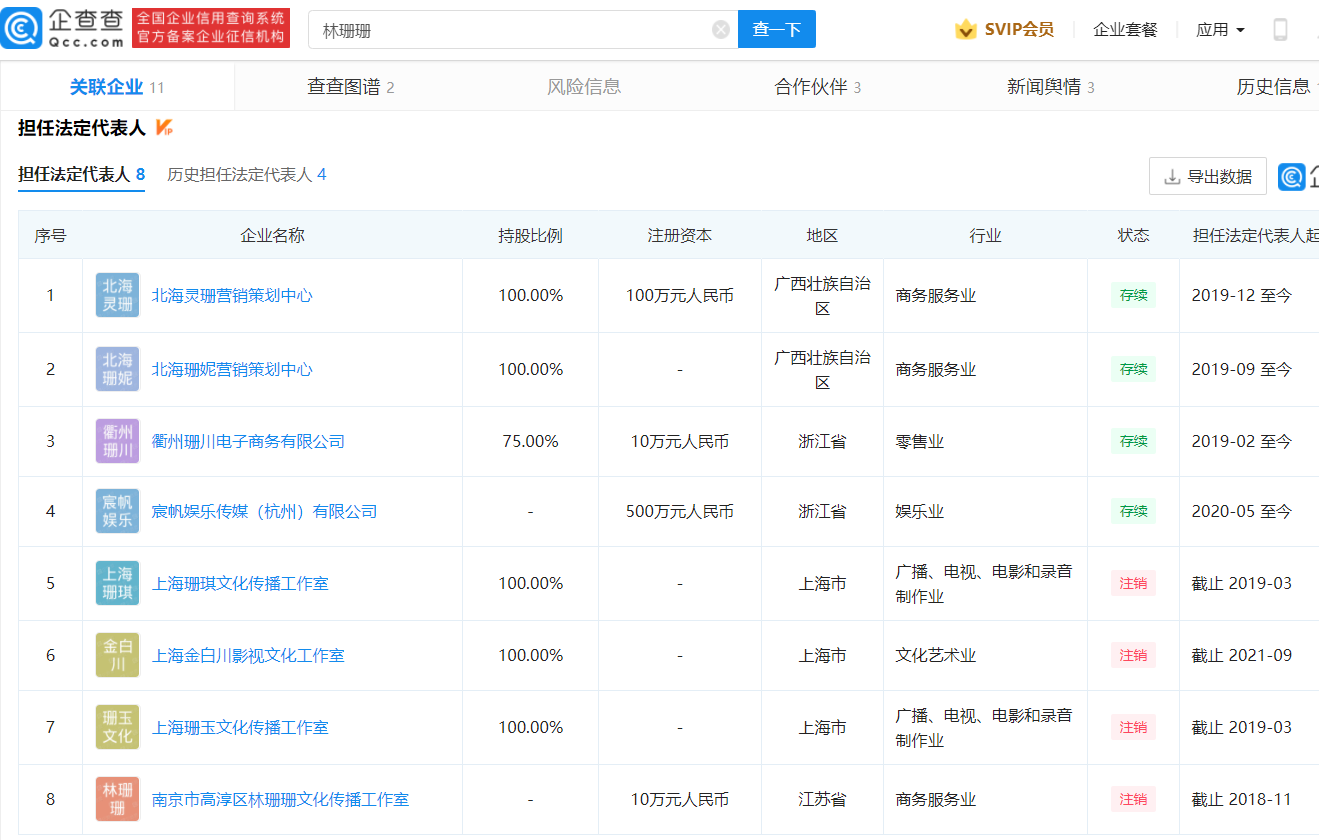This screenshot has width=1319, height=840.
Task: Switch to the 新闻舆情 tab
Action: 1051,87
